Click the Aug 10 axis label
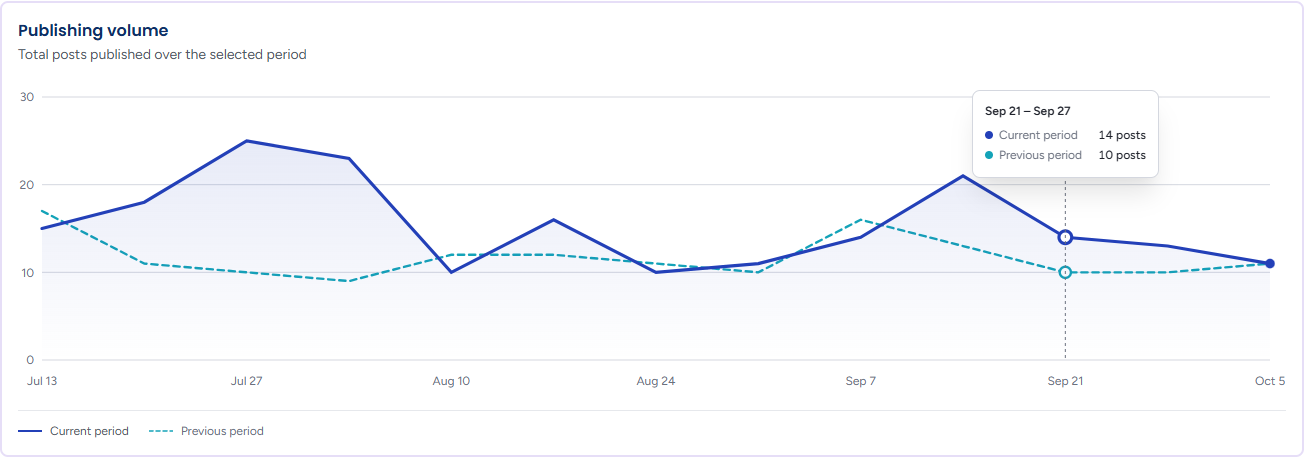 [451, 381]
